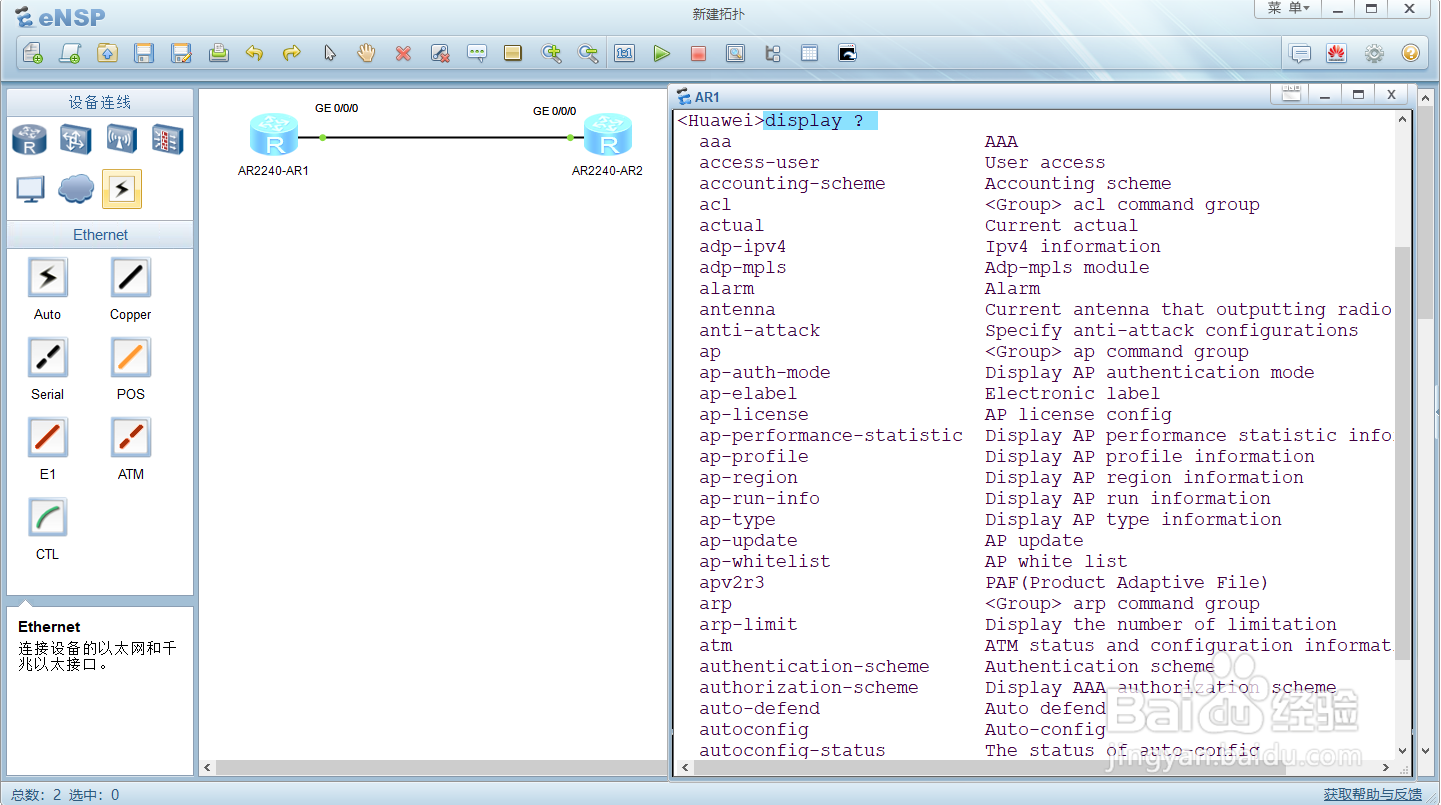Click the delete all connections icon
This screenshot has width=1441, height=805.
440,53
